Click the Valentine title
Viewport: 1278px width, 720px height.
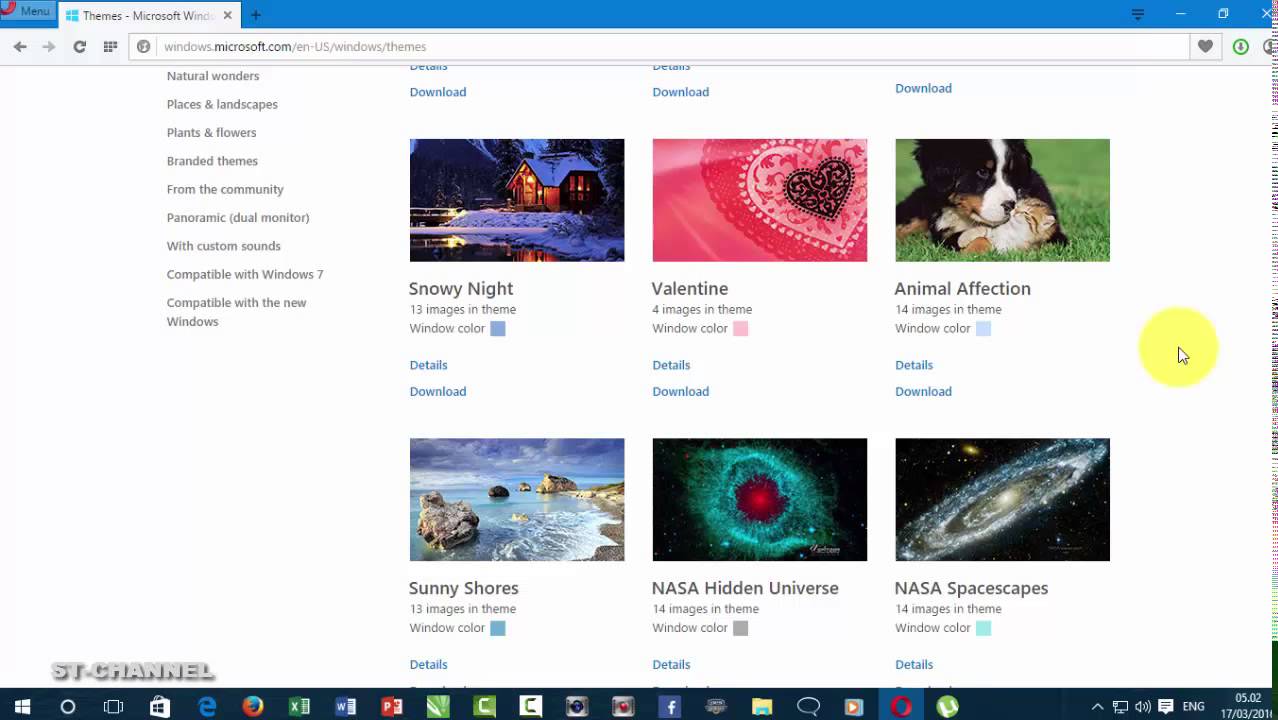coord(690,288)
